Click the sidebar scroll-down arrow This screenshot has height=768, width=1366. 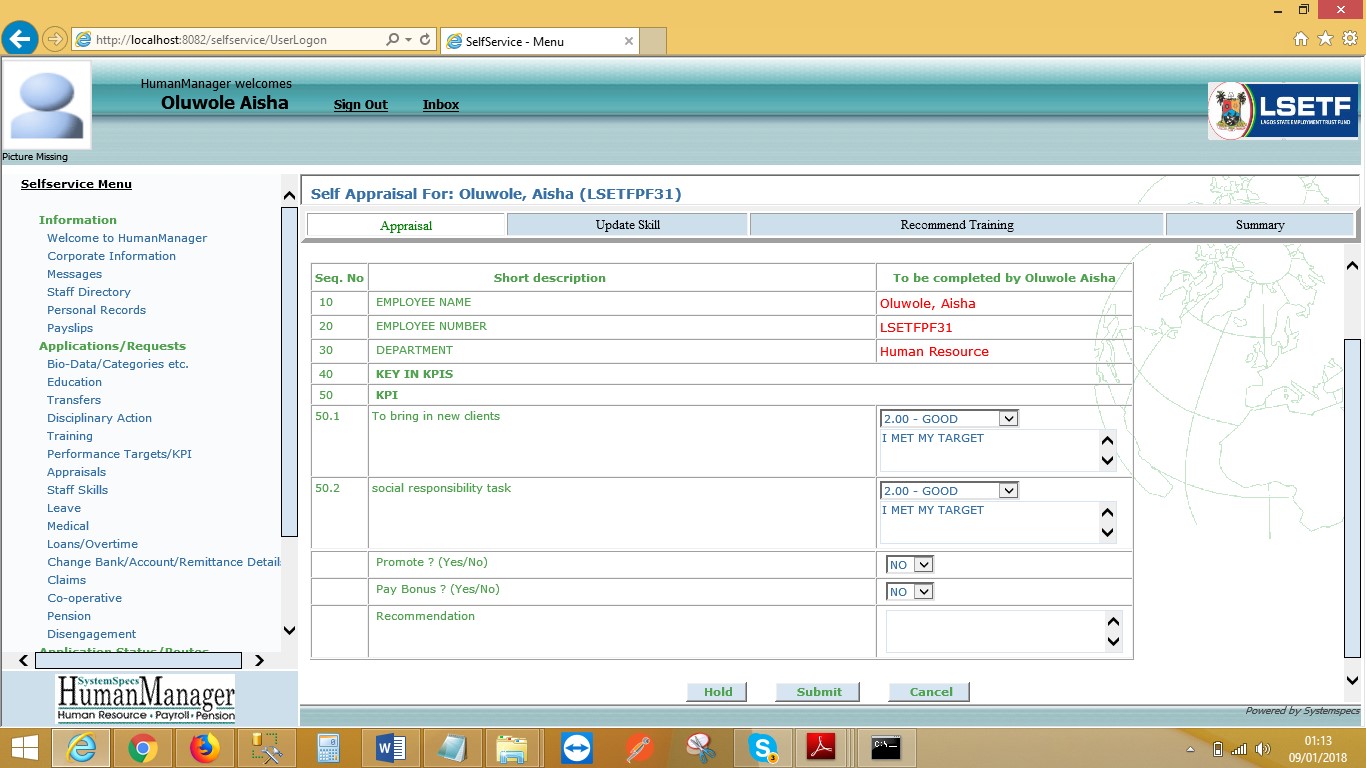pos(290,630)
